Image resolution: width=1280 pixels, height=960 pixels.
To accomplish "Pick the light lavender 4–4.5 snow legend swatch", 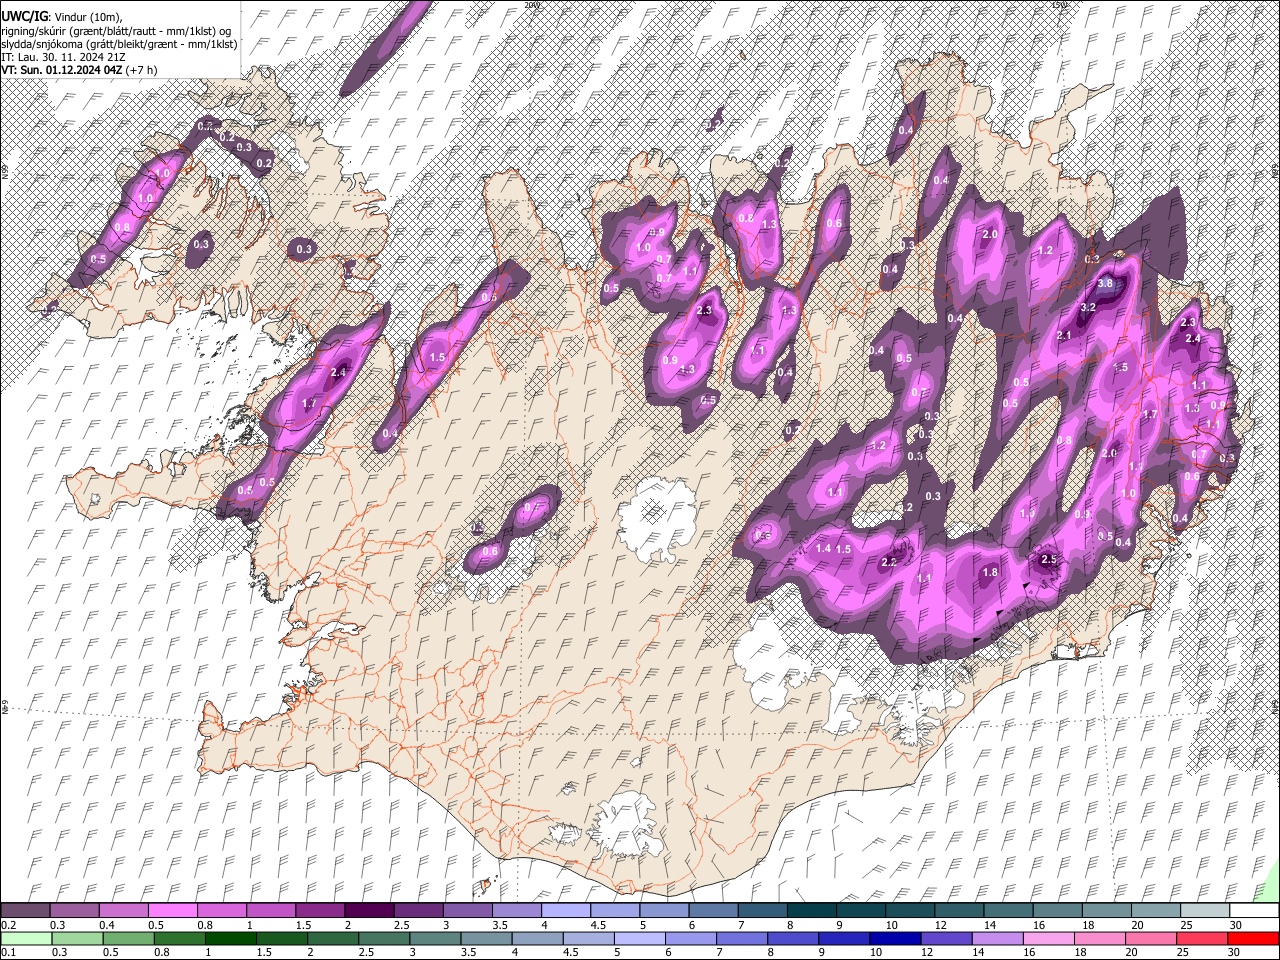I will [567, 911].
